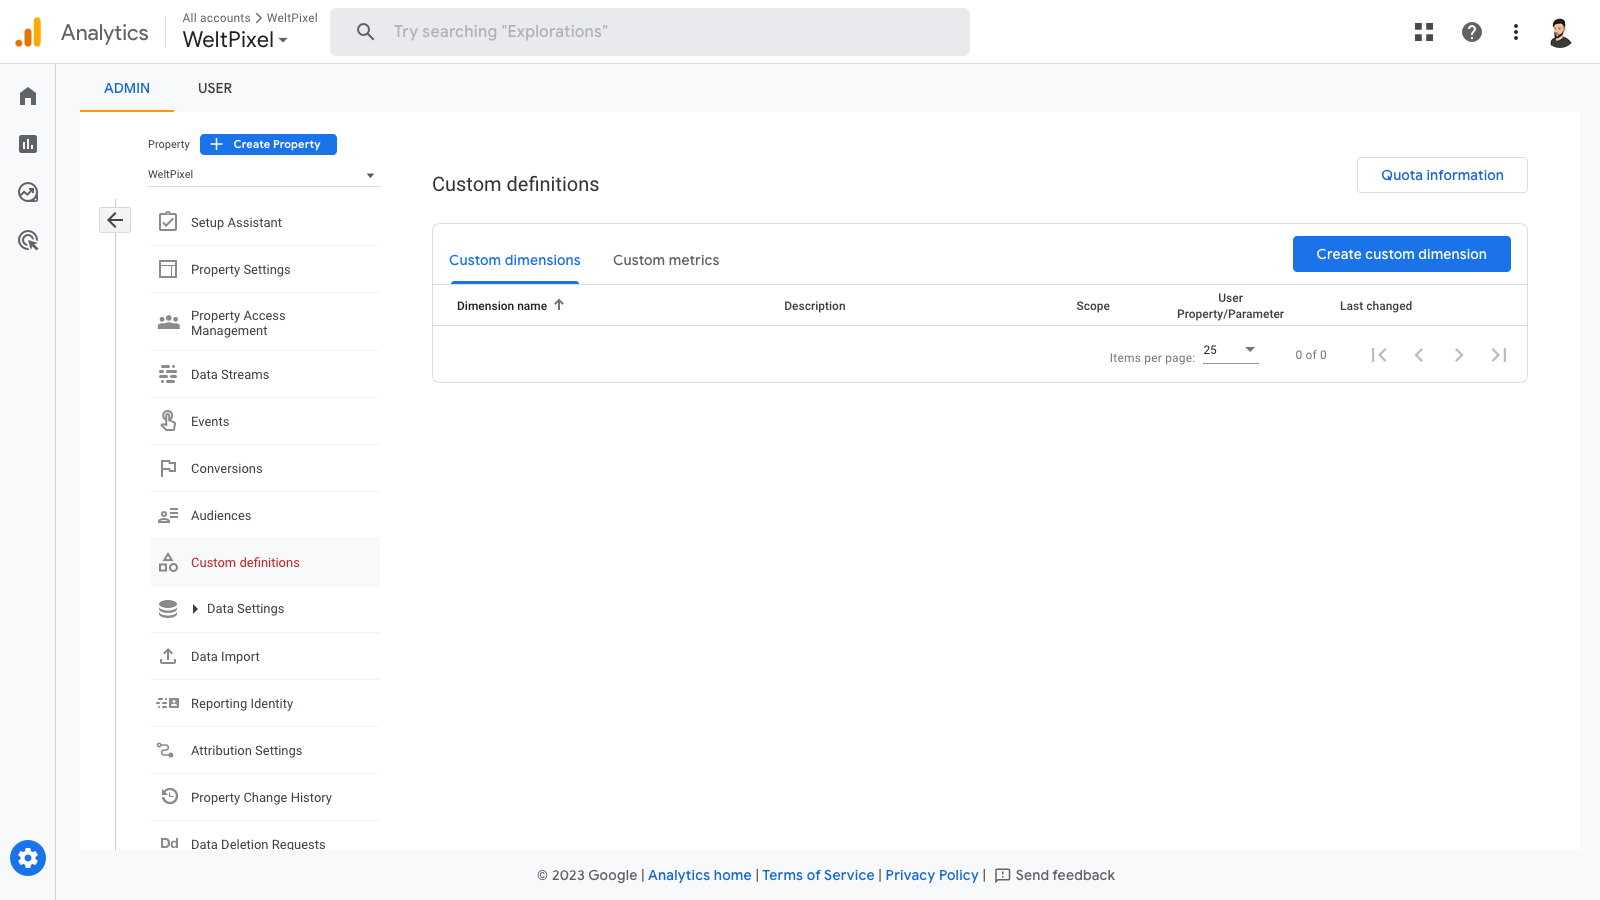This screenshot has width=1600, height=900.
Task: Click the Custom definitions shapes icon
Action: [168, 562]
